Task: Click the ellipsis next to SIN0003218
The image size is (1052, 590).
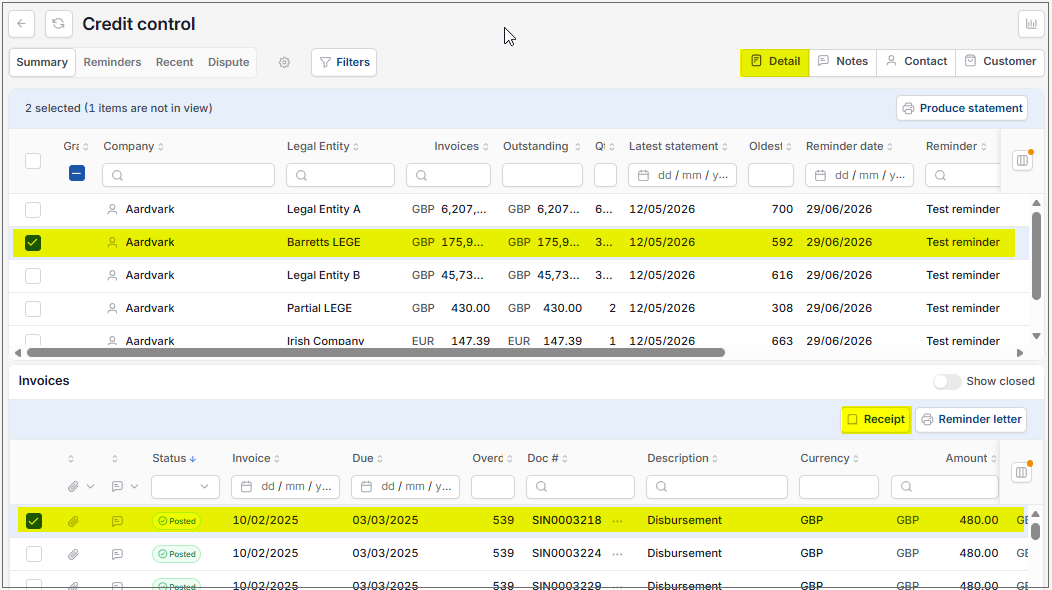Action: pyautogui.click(x=617, y=521)
